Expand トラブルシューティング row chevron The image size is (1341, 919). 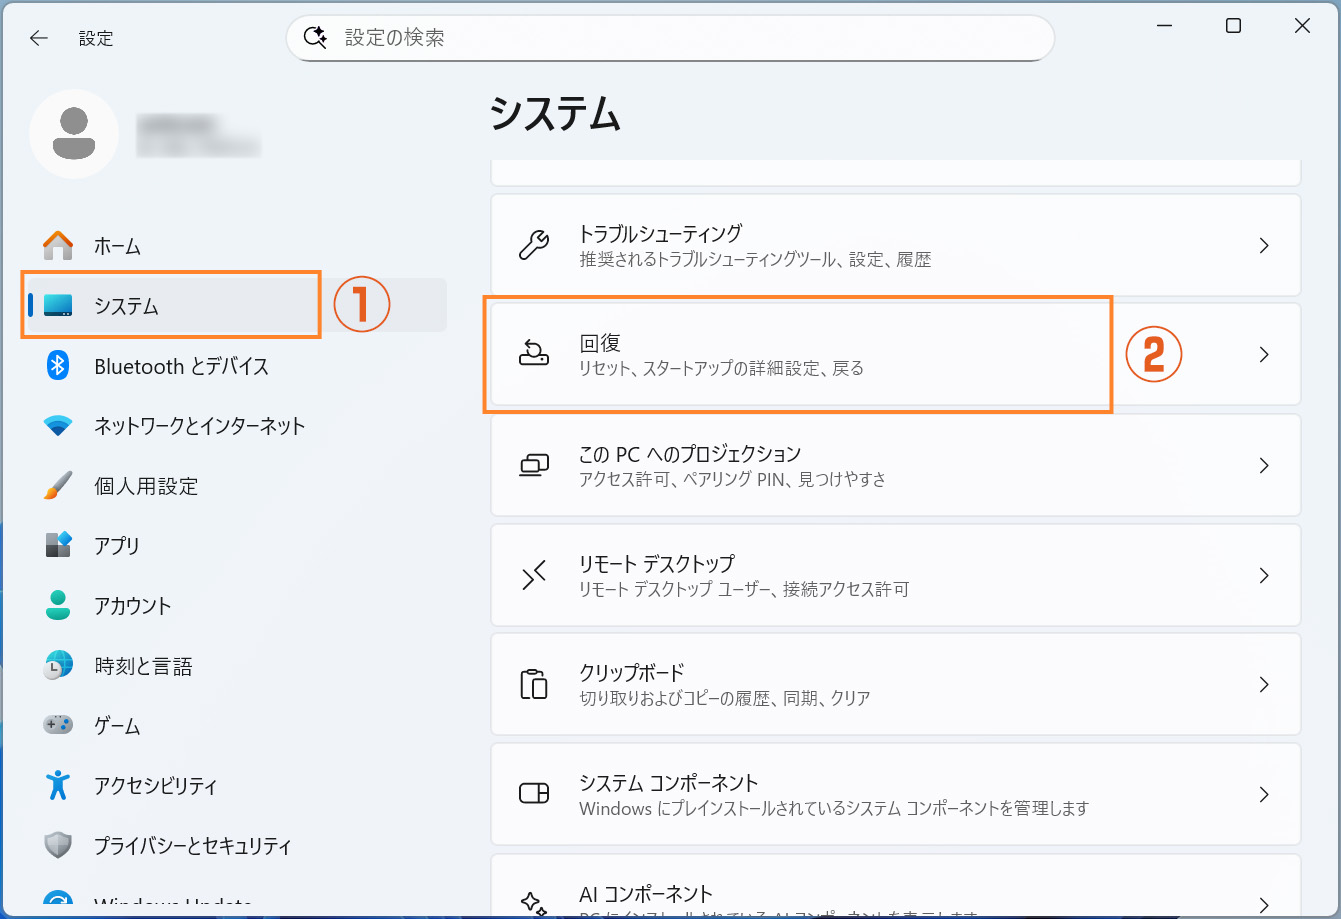[x=1264, y=246]
